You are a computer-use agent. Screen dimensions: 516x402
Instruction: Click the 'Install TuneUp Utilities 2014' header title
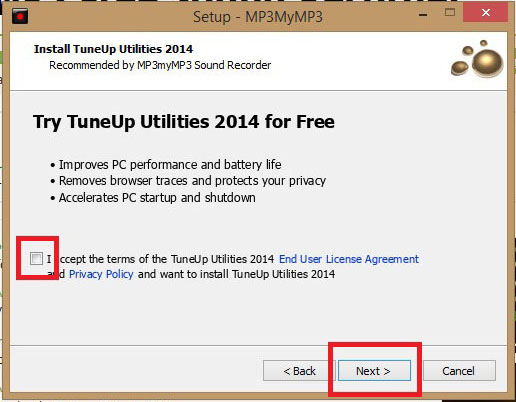[x=113, y=49]
